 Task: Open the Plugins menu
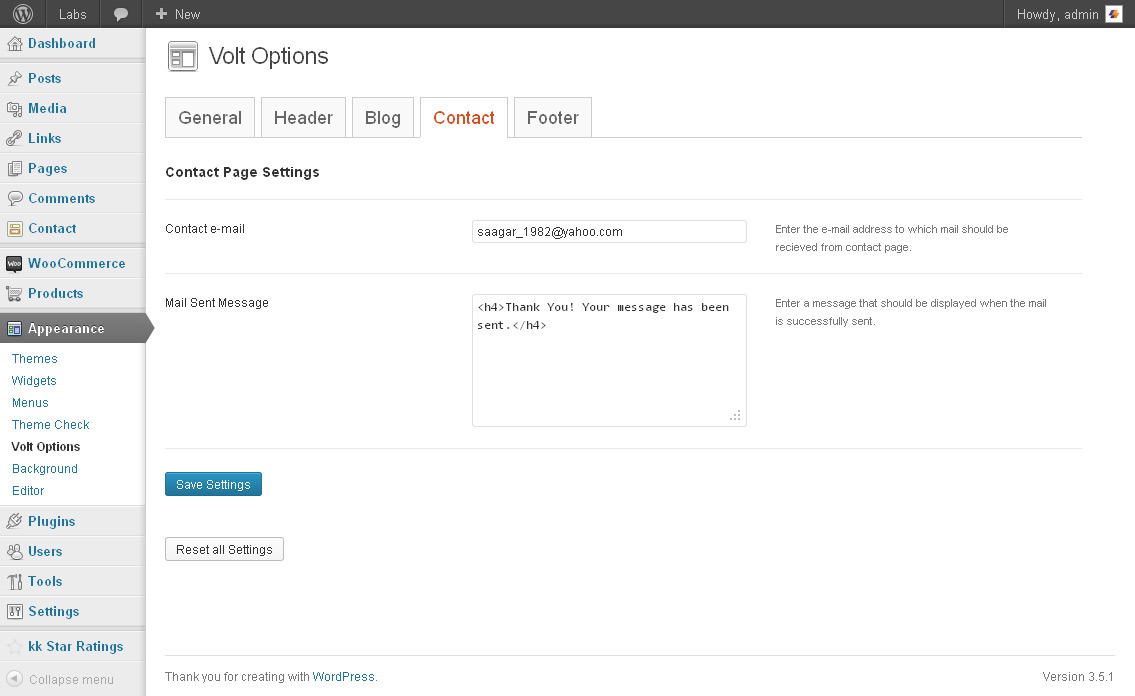[x=51, y=521]
